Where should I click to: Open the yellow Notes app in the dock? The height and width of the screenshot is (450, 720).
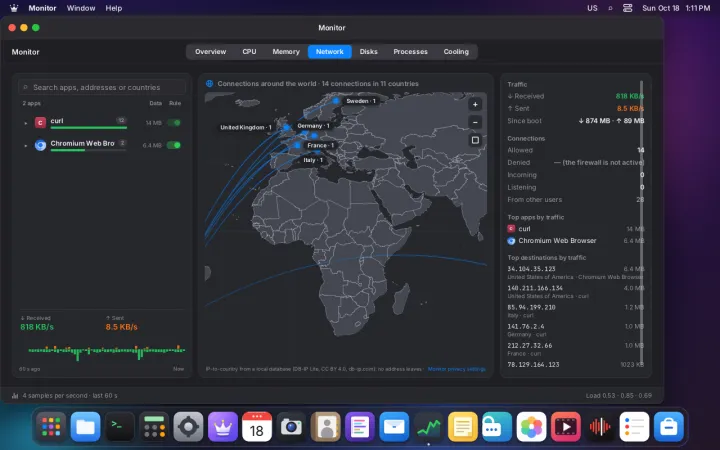[462, 427]
